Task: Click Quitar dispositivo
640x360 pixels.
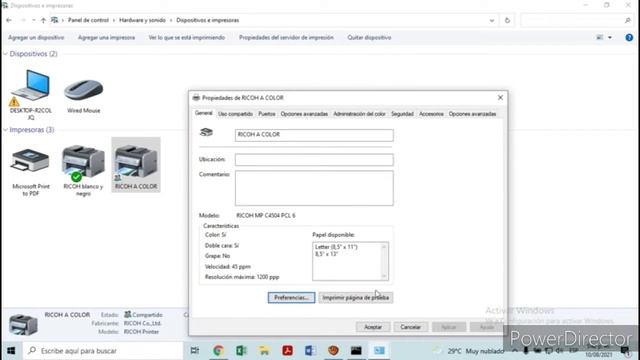Action: 369,38
